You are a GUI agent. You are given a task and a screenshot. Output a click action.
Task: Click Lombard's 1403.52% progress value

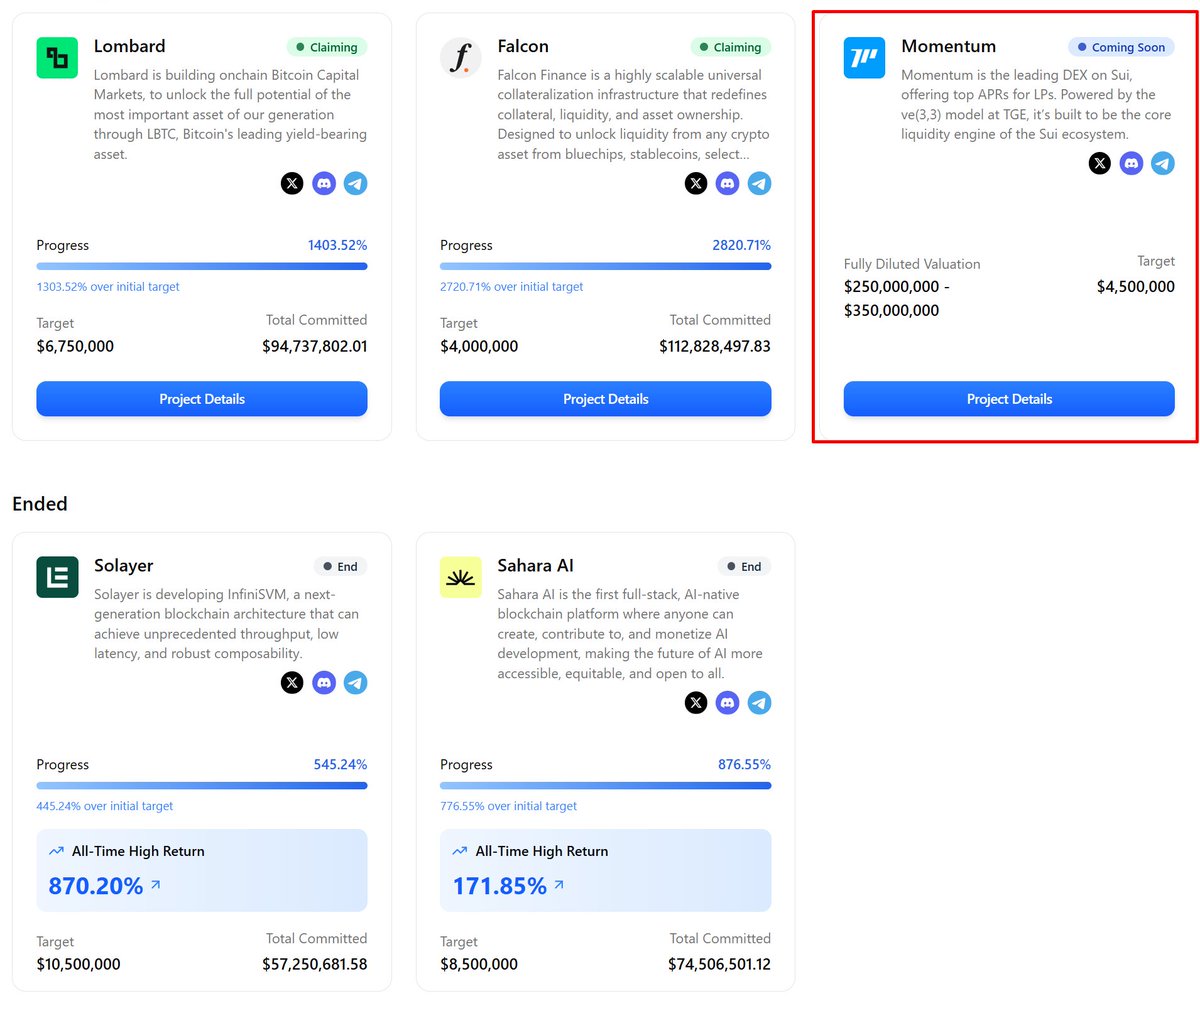coord(338,245)
